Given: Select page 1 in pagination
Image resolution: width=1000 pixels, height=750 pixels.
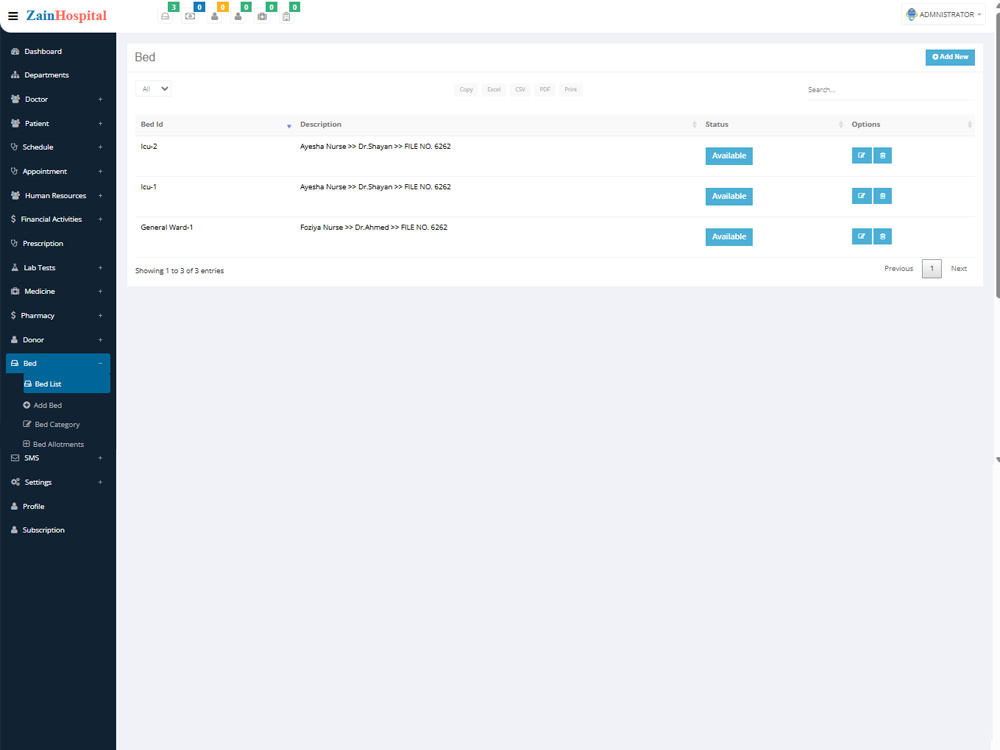Looking at the screenshot, I should [x=932, y=268].
